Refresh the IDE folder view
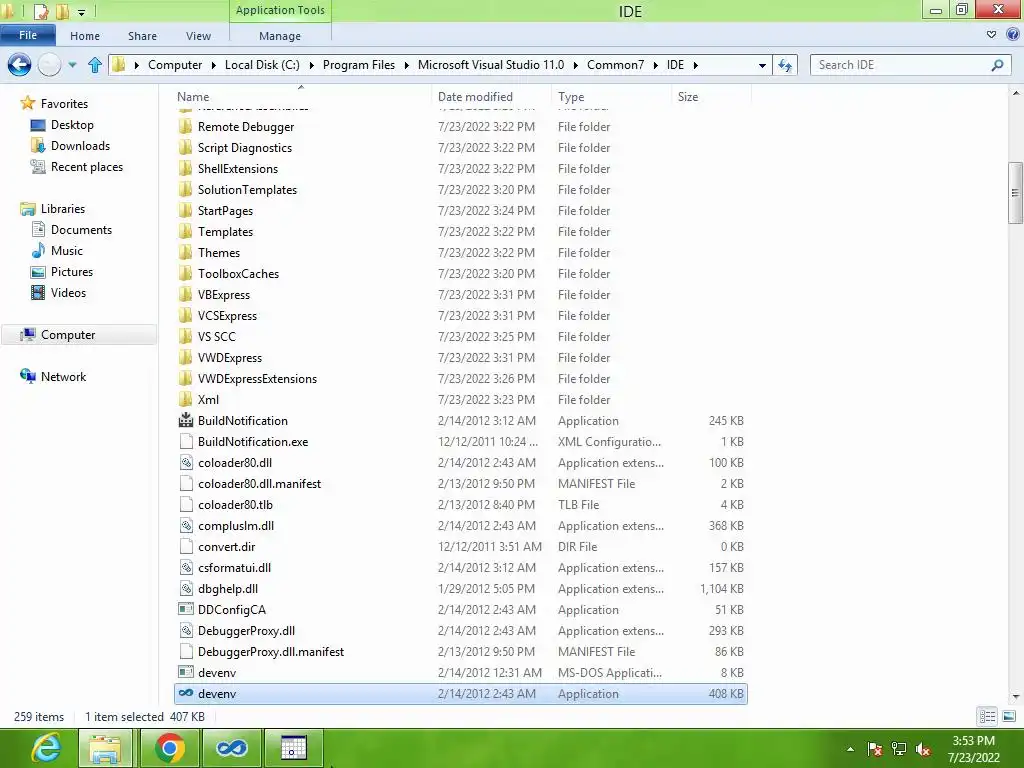The width and height of the screenshot is (1024, 768). point(784,65)
